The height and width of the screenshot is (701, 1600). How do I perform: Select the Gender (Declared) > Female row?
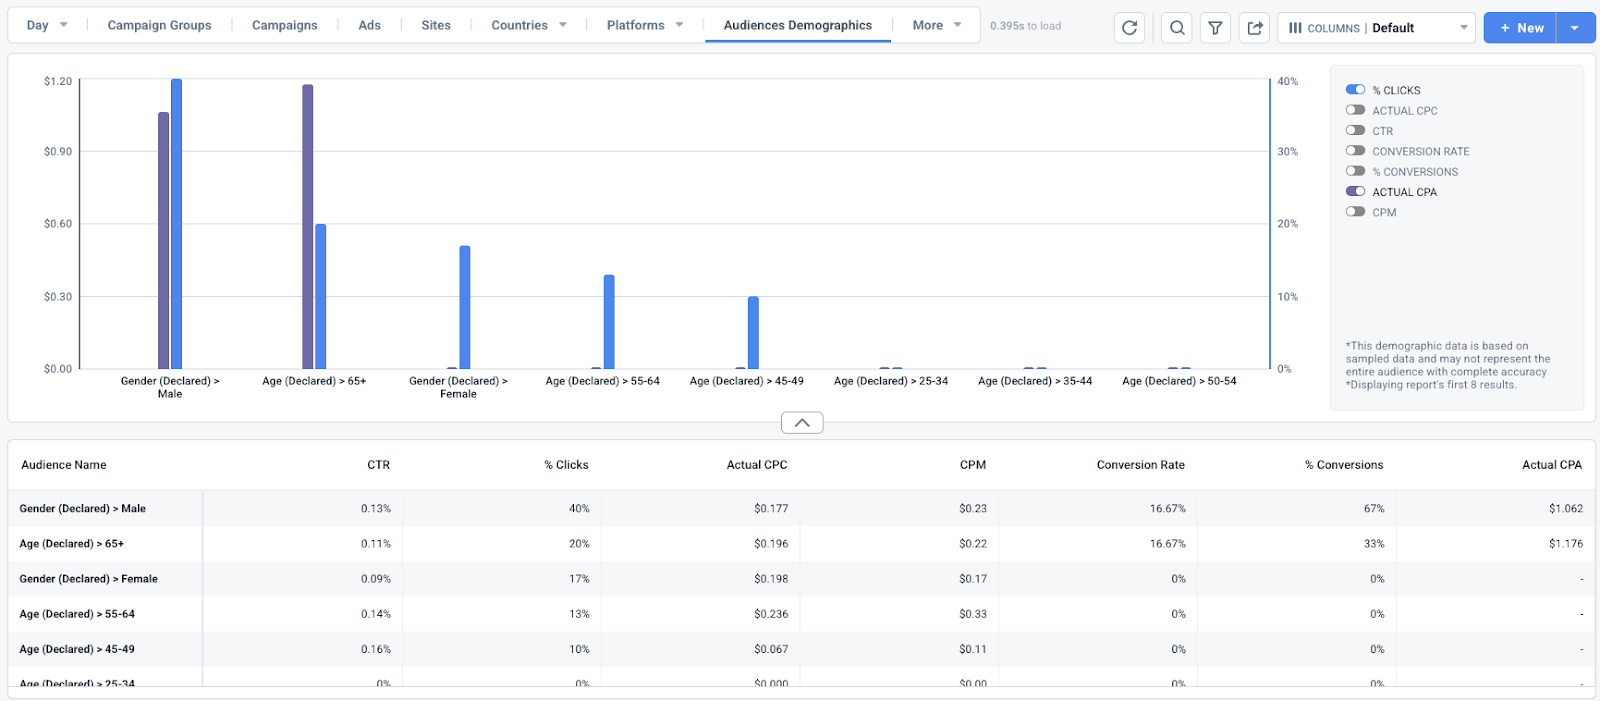(802, 579)
